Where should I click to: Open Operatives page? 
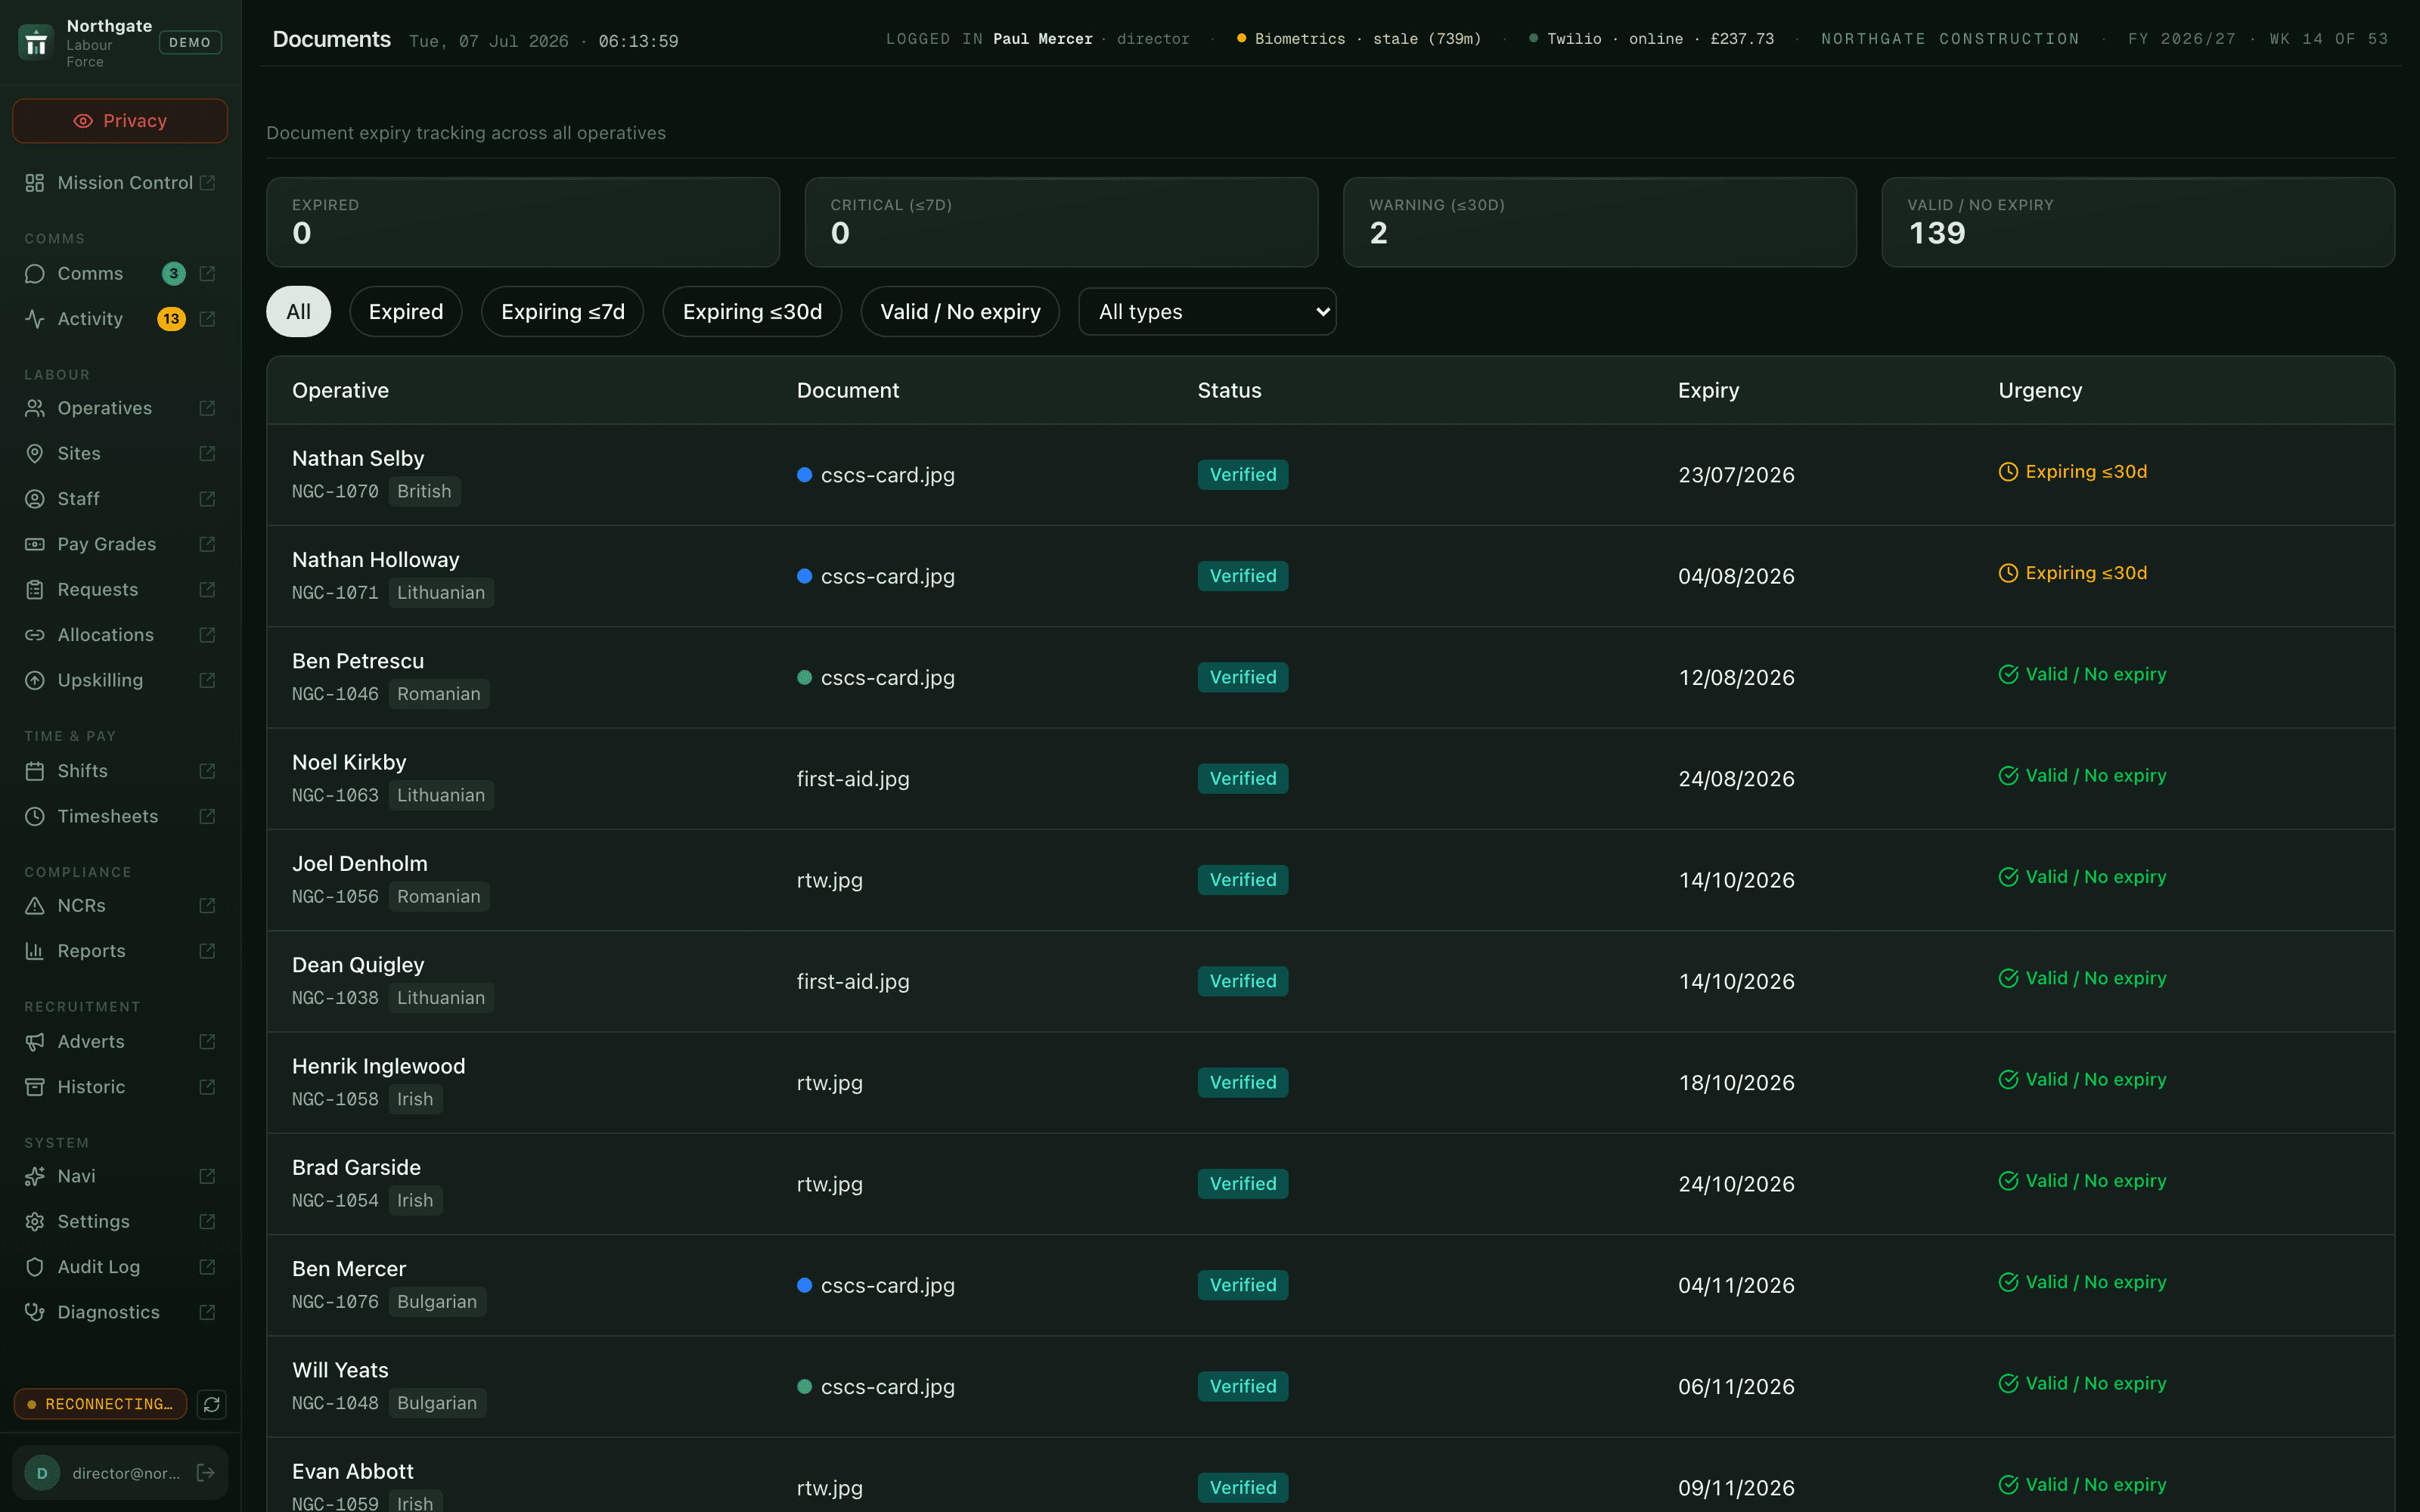point(105,408)
